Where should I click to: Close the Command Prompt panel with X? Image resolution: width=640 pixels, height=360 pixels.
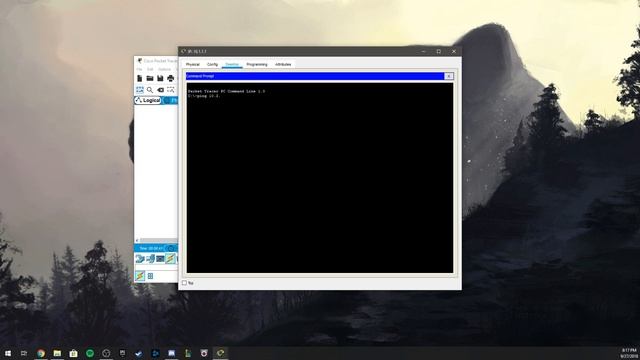coord(449,76)
